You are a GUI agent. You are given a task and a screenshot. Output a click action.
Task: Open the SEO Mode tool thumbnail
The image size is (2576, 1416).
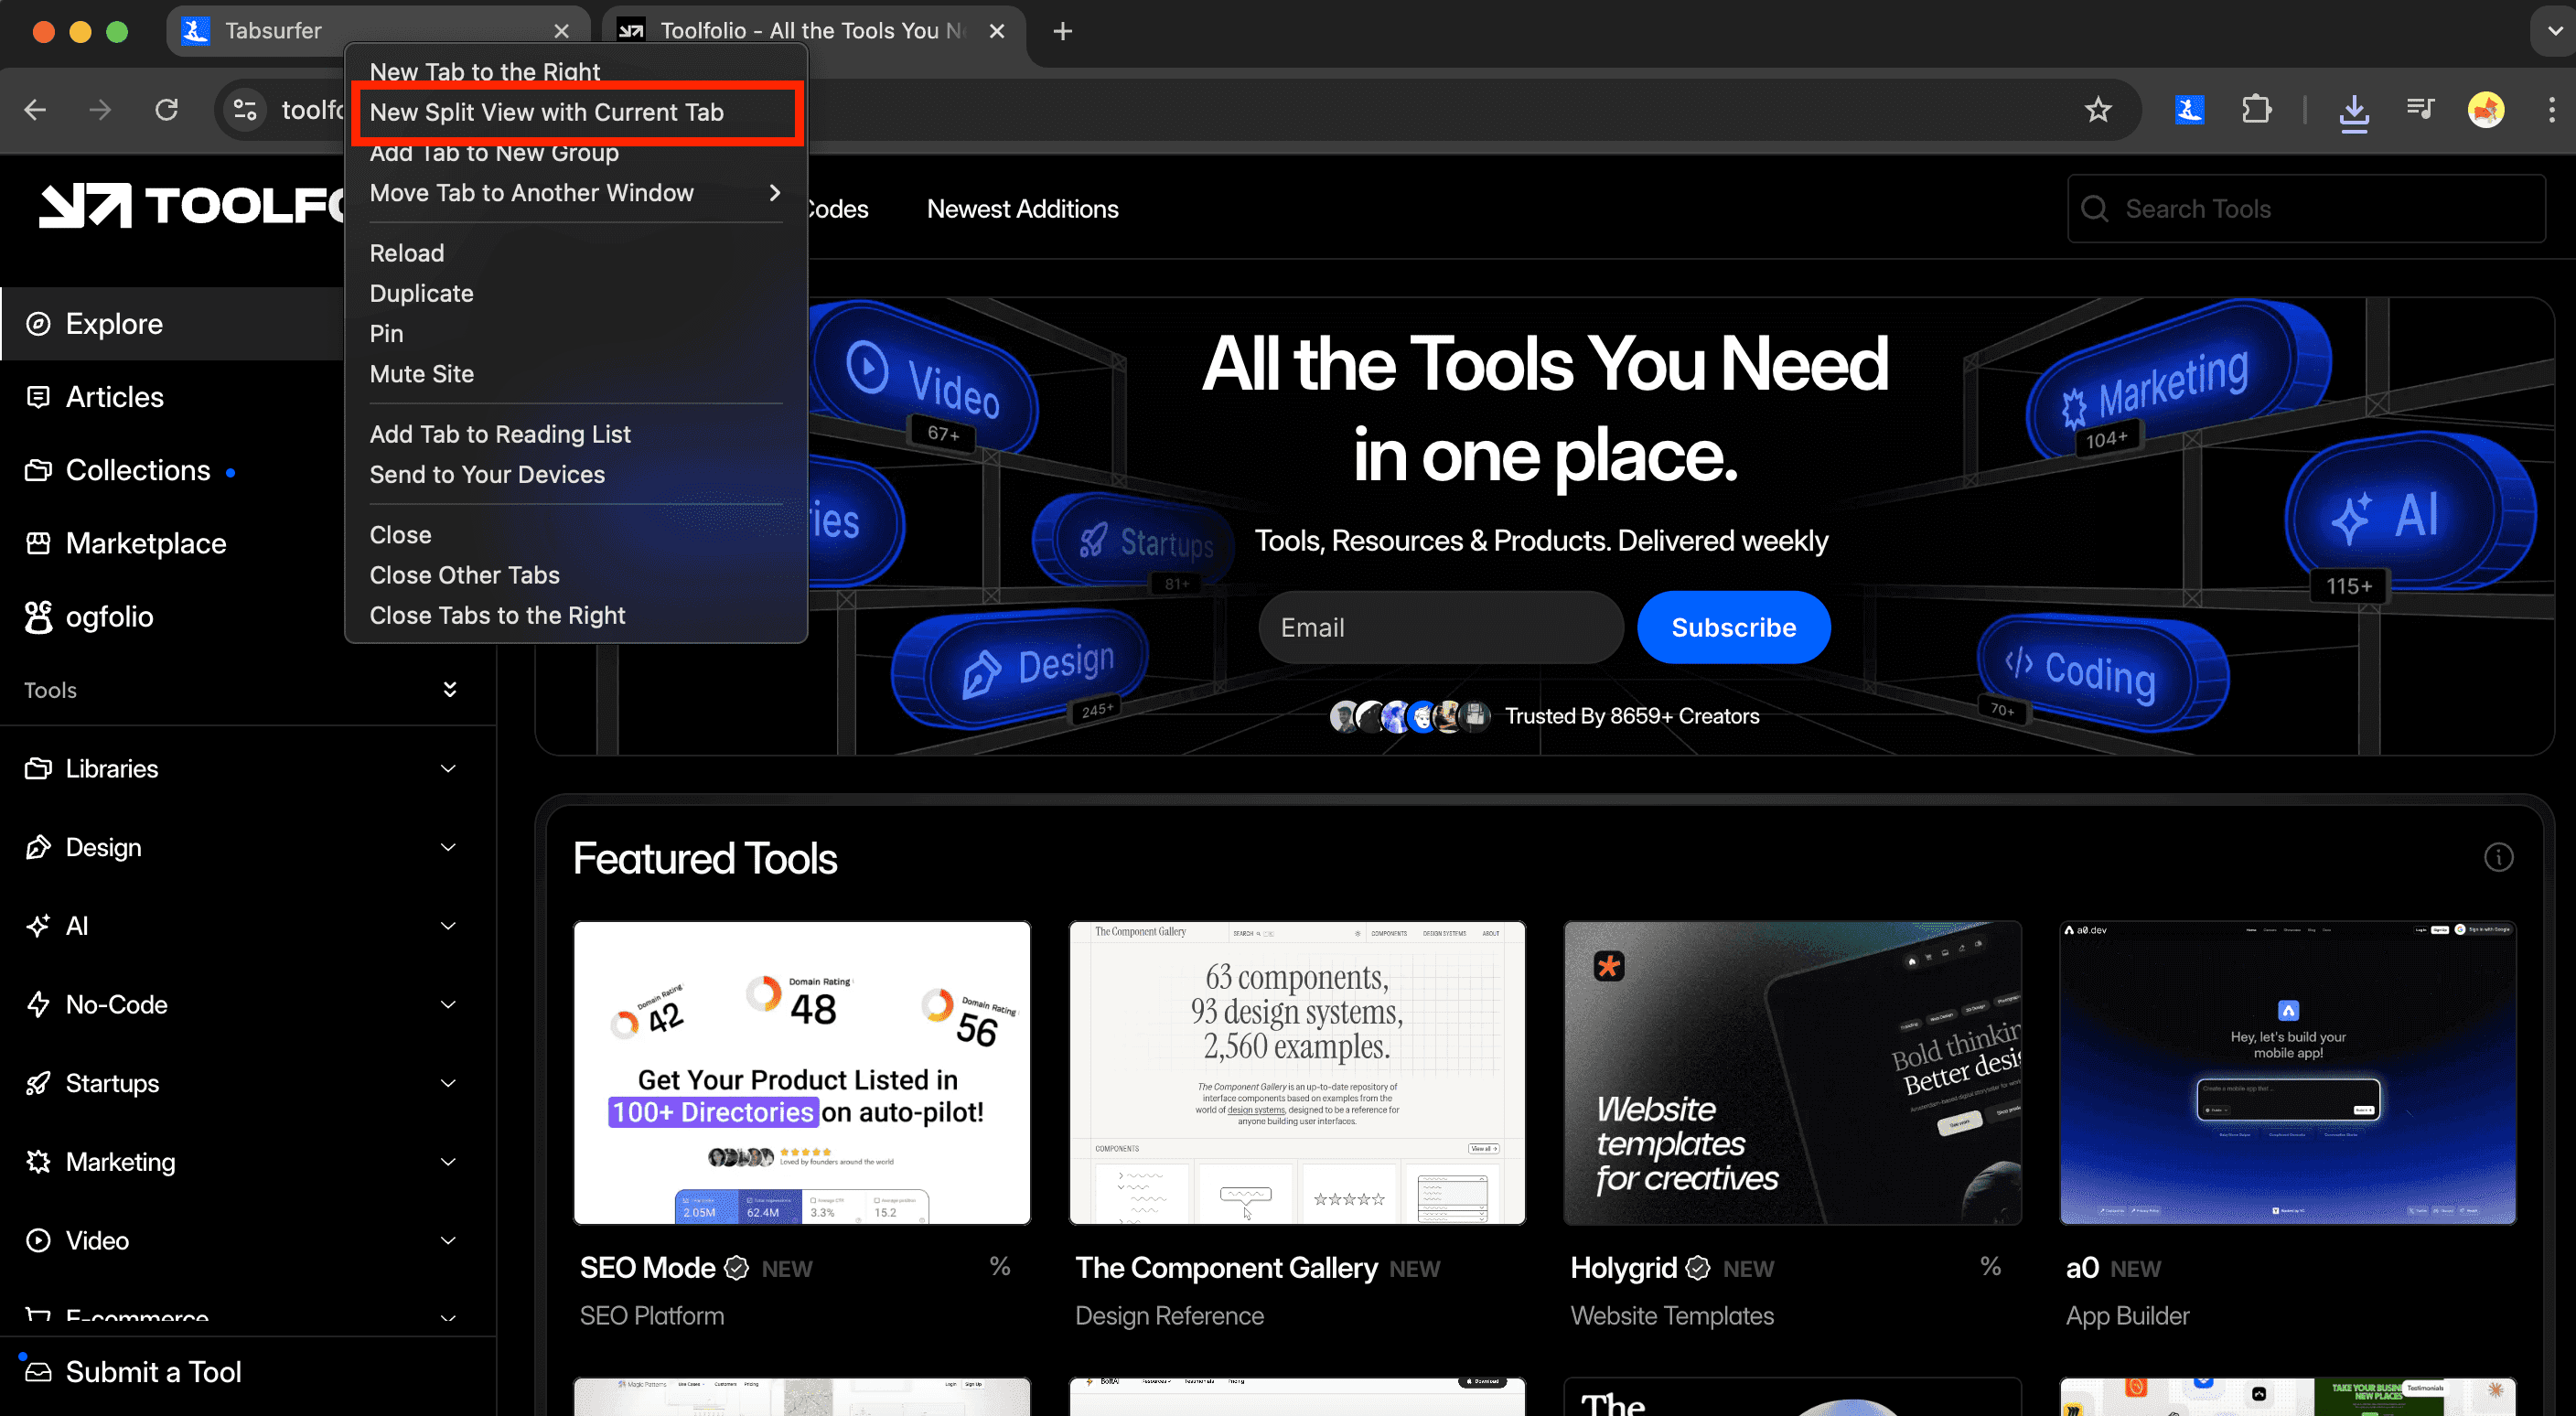tap(801, 1073)
